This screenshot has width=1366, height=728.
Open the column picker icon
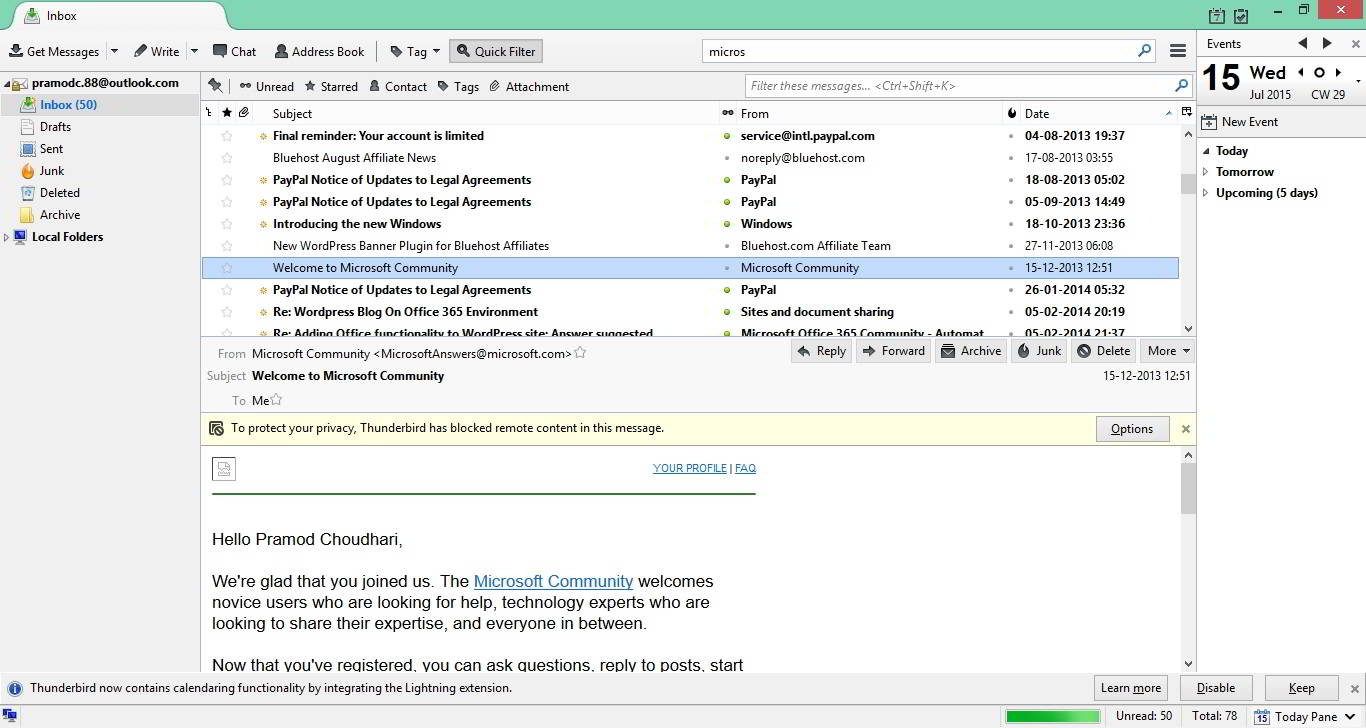[x=1187, y=112]
